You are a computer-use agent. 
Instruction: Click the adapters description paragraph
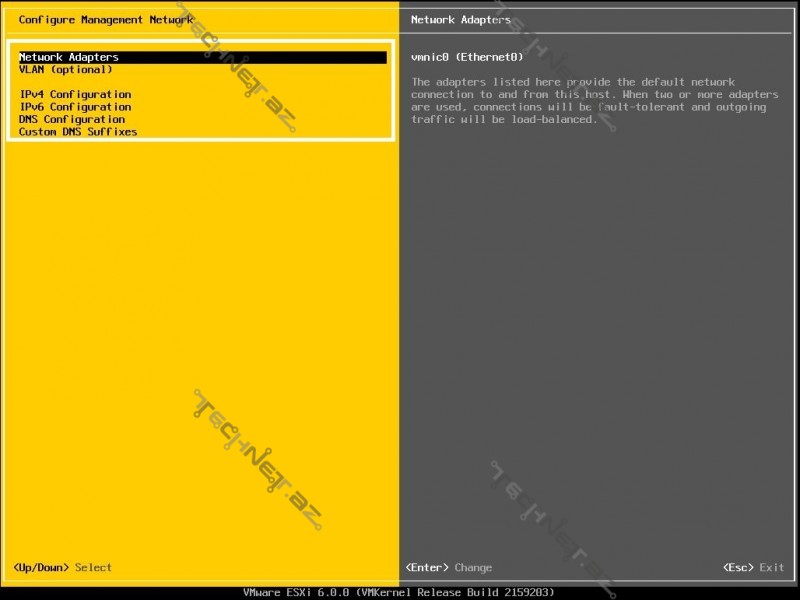tap(594, 101)
